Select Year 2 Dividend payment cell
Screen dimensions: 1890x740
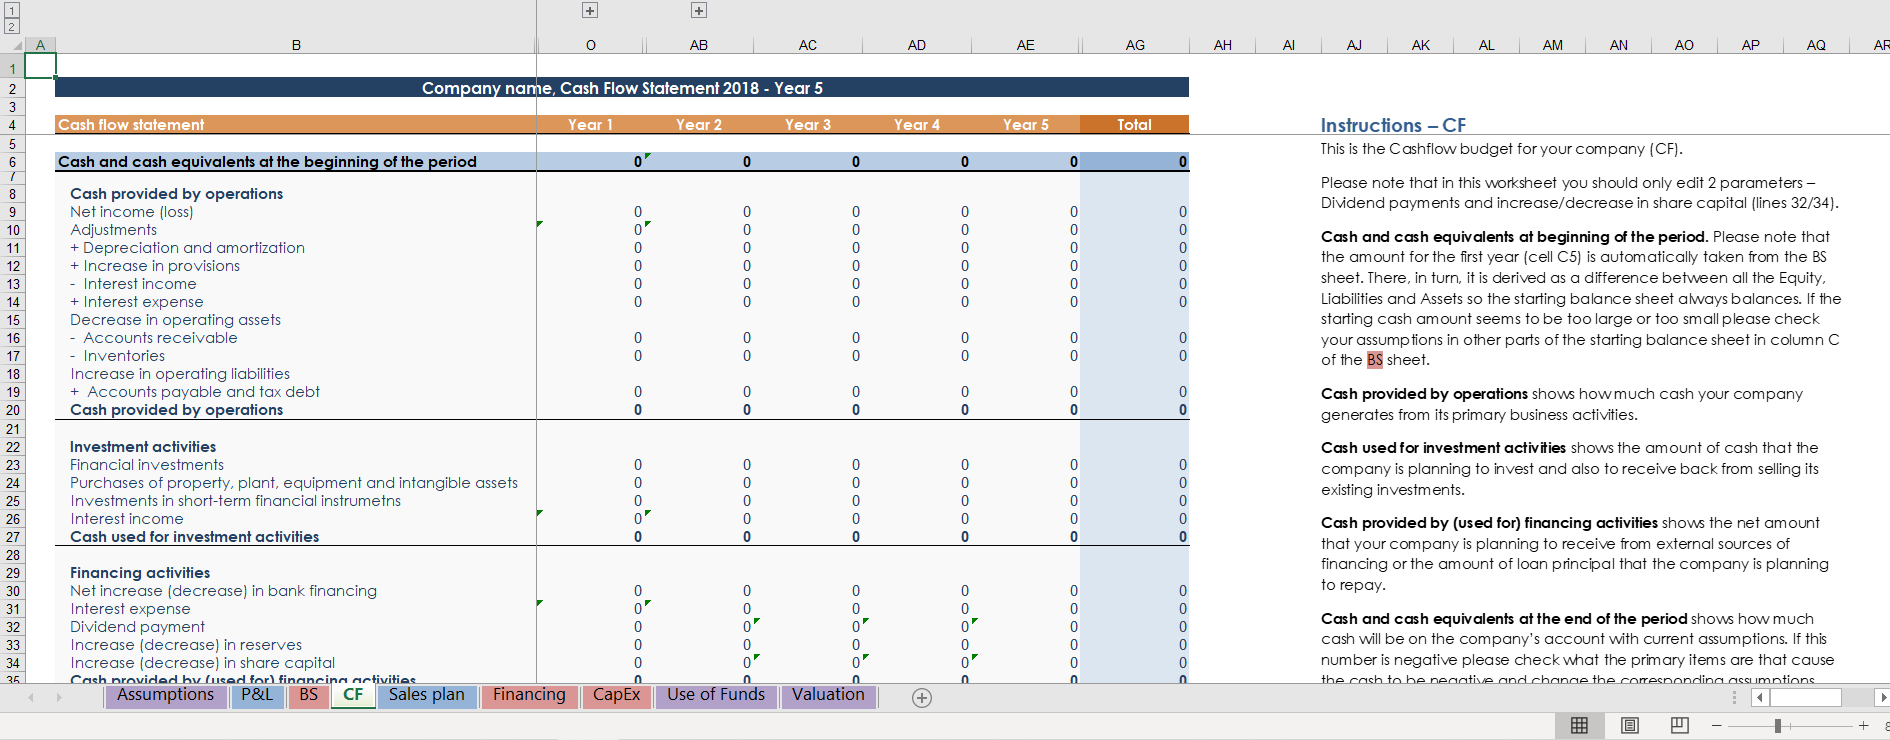click(x=699, y=627)
